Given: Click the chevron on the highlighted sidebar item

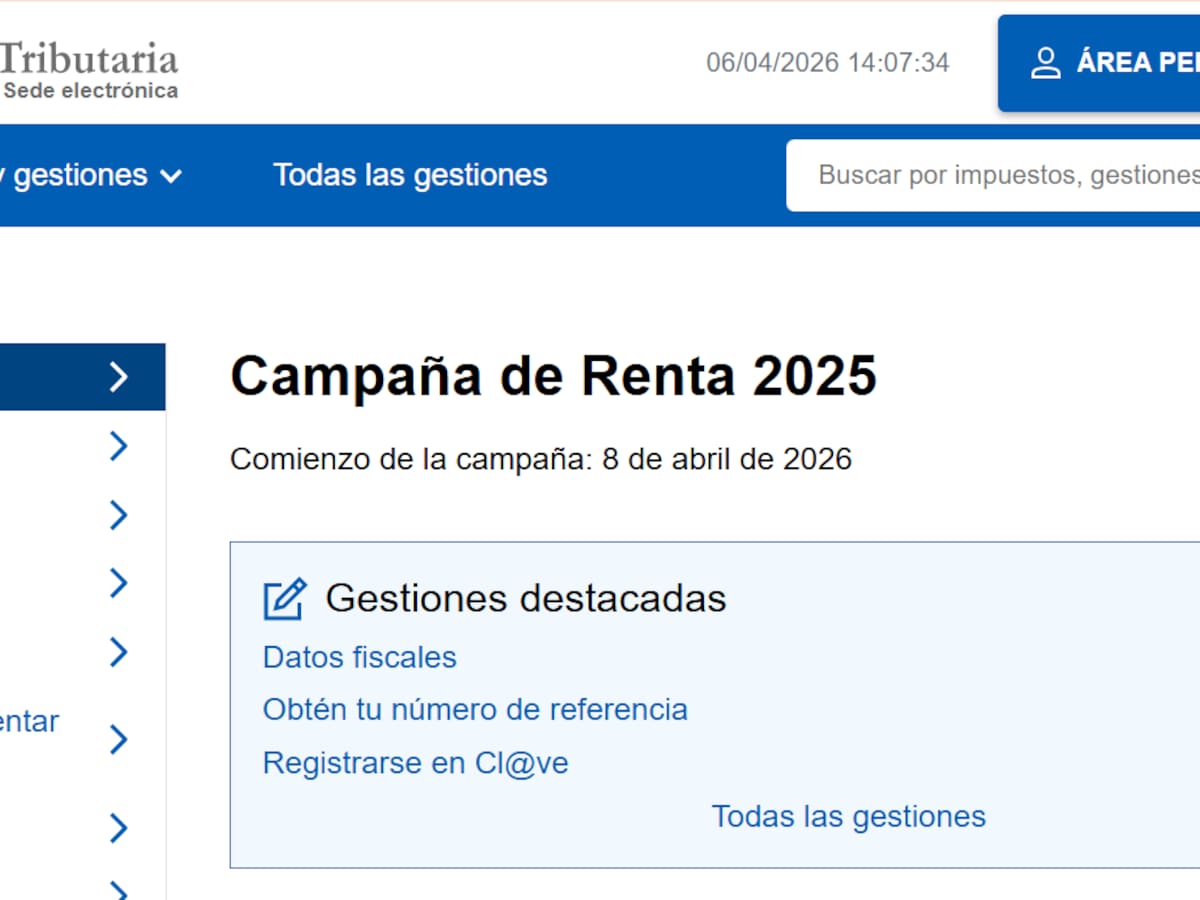Looking at the screenshot, I should coord(118,377).
